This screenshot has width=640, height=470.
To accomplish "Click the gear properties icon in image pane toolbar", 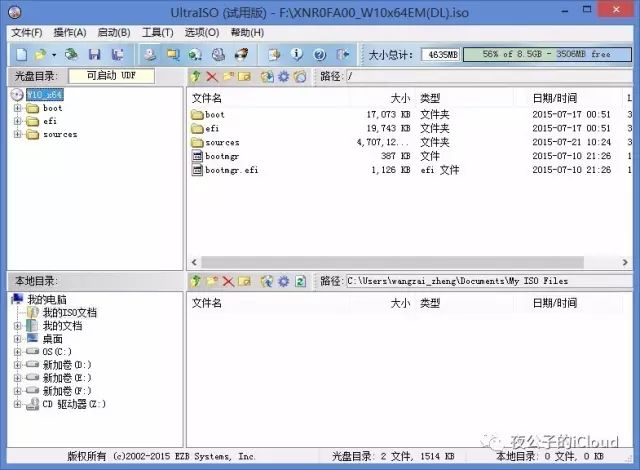I will tap(283, 76).
